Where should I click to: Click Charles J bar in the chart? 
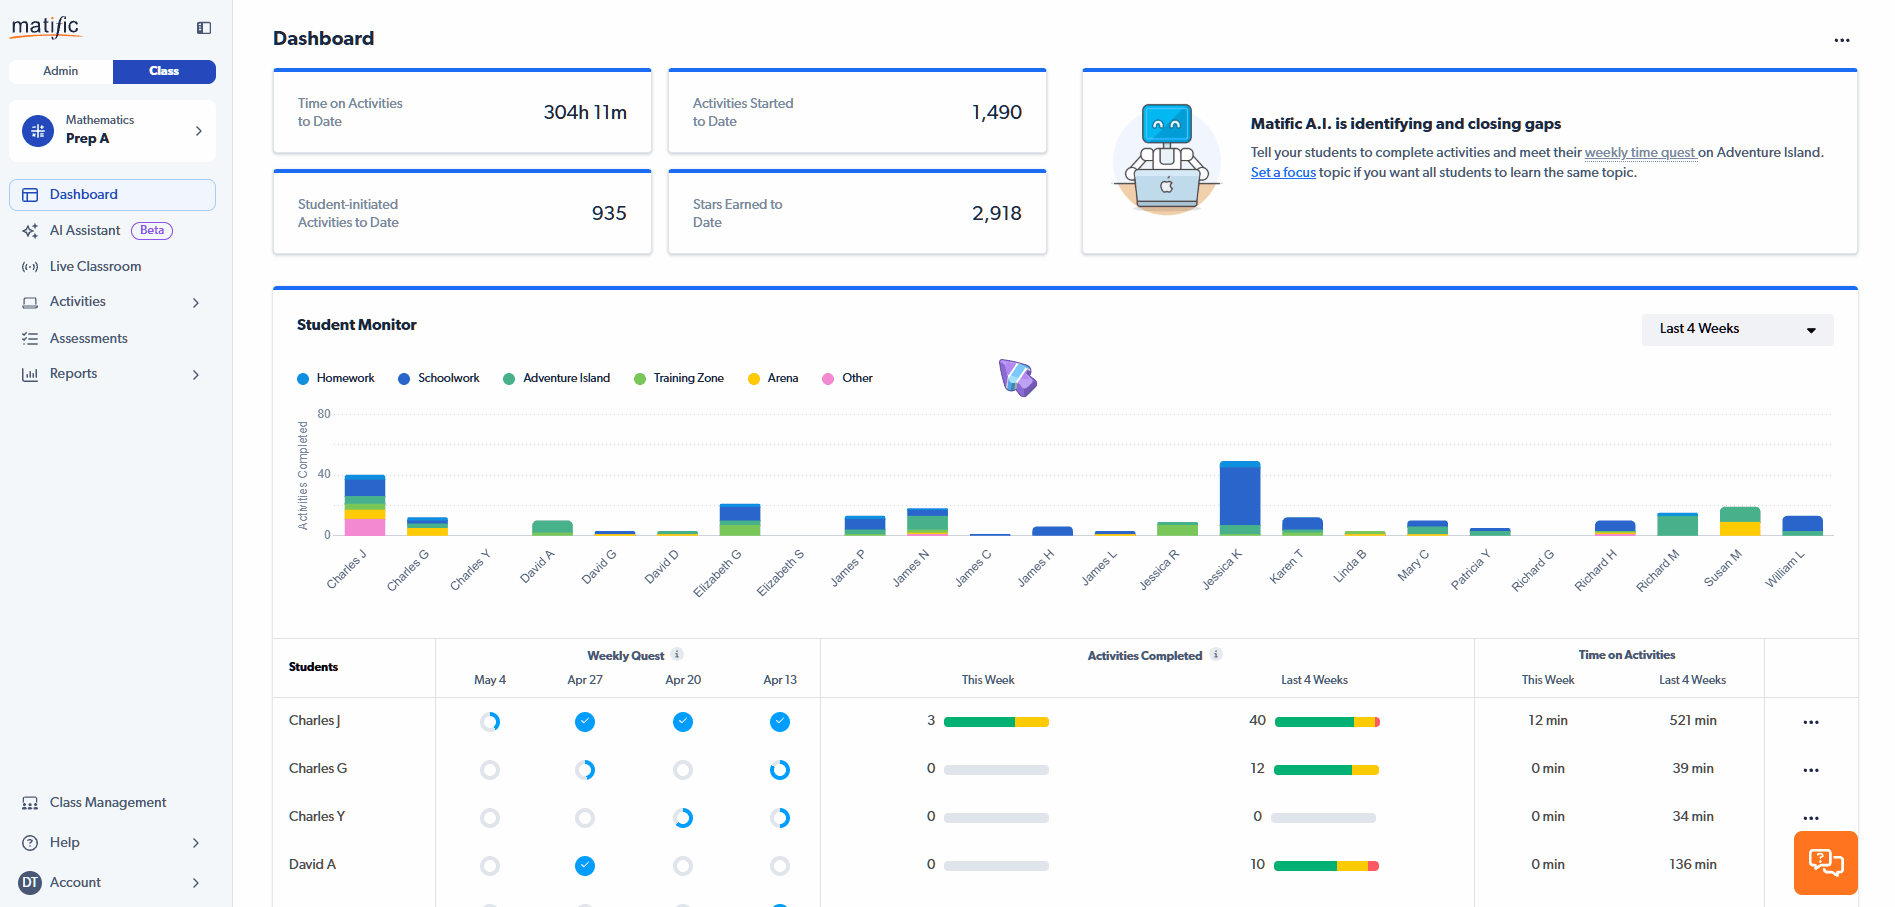(365, 505)
